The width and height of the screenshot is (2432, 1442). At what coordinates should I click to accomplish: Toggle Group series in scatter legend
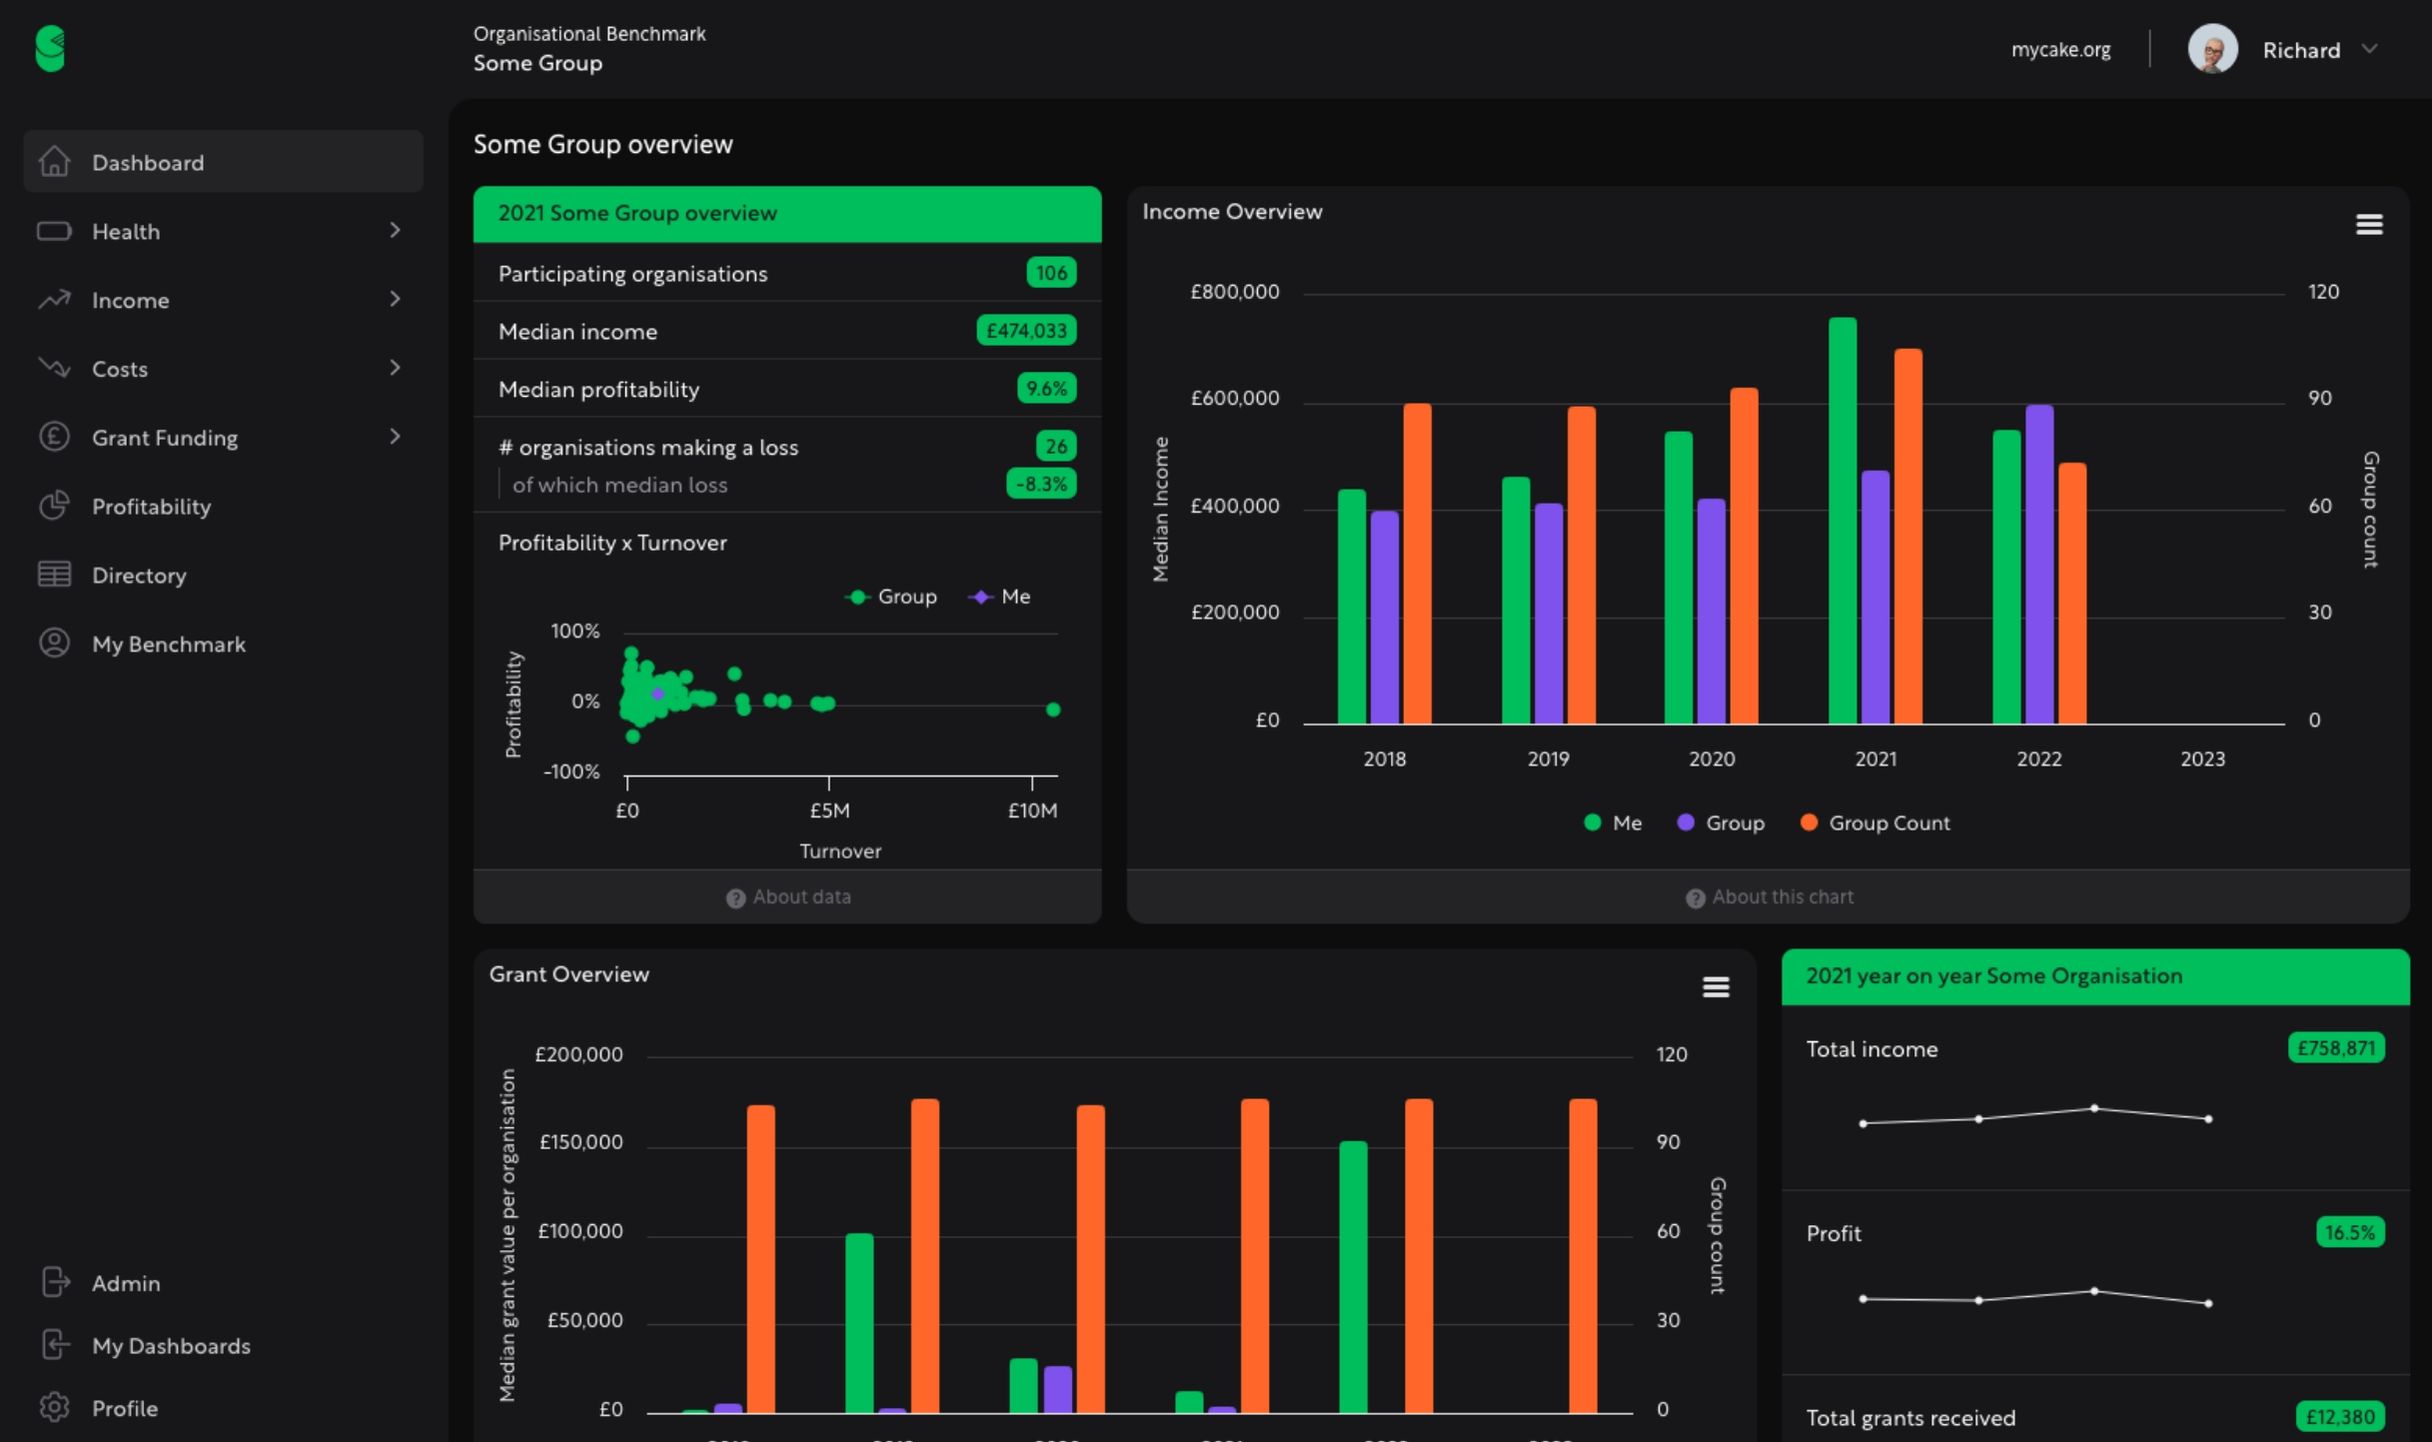(x=891, y=597)
